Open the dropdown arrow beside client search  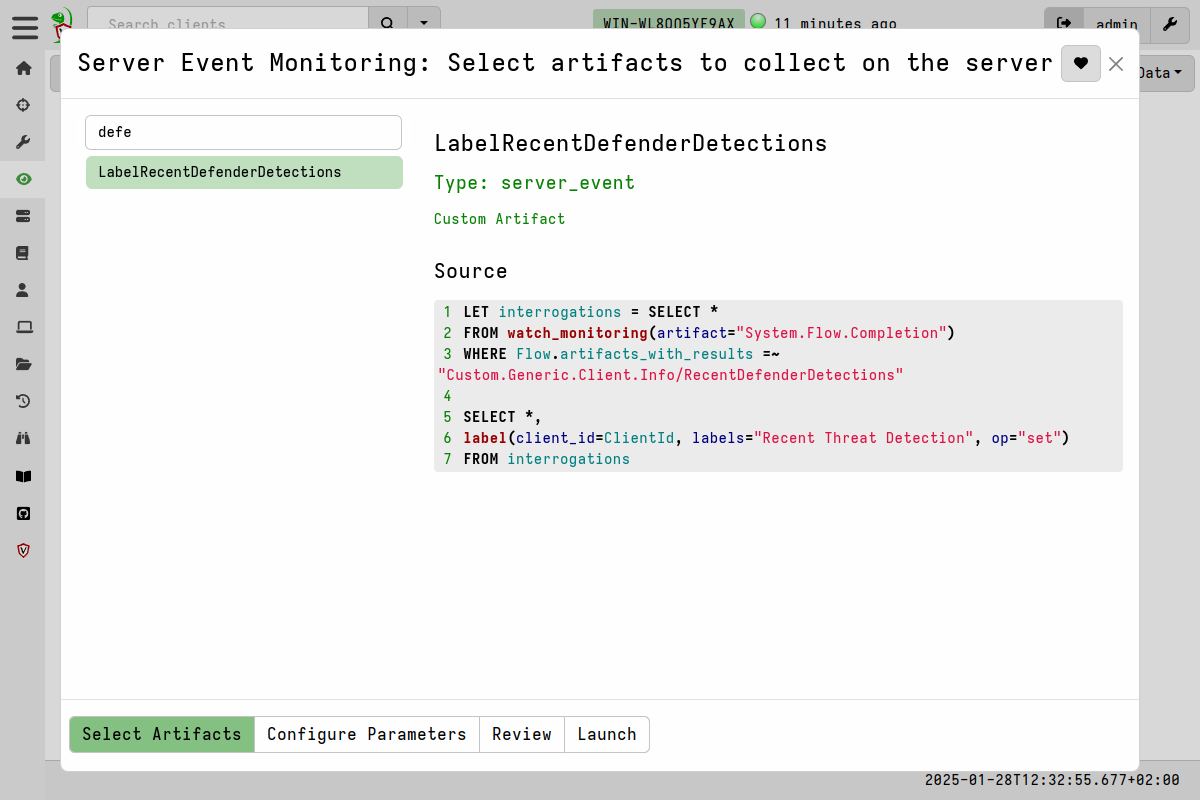424,21
